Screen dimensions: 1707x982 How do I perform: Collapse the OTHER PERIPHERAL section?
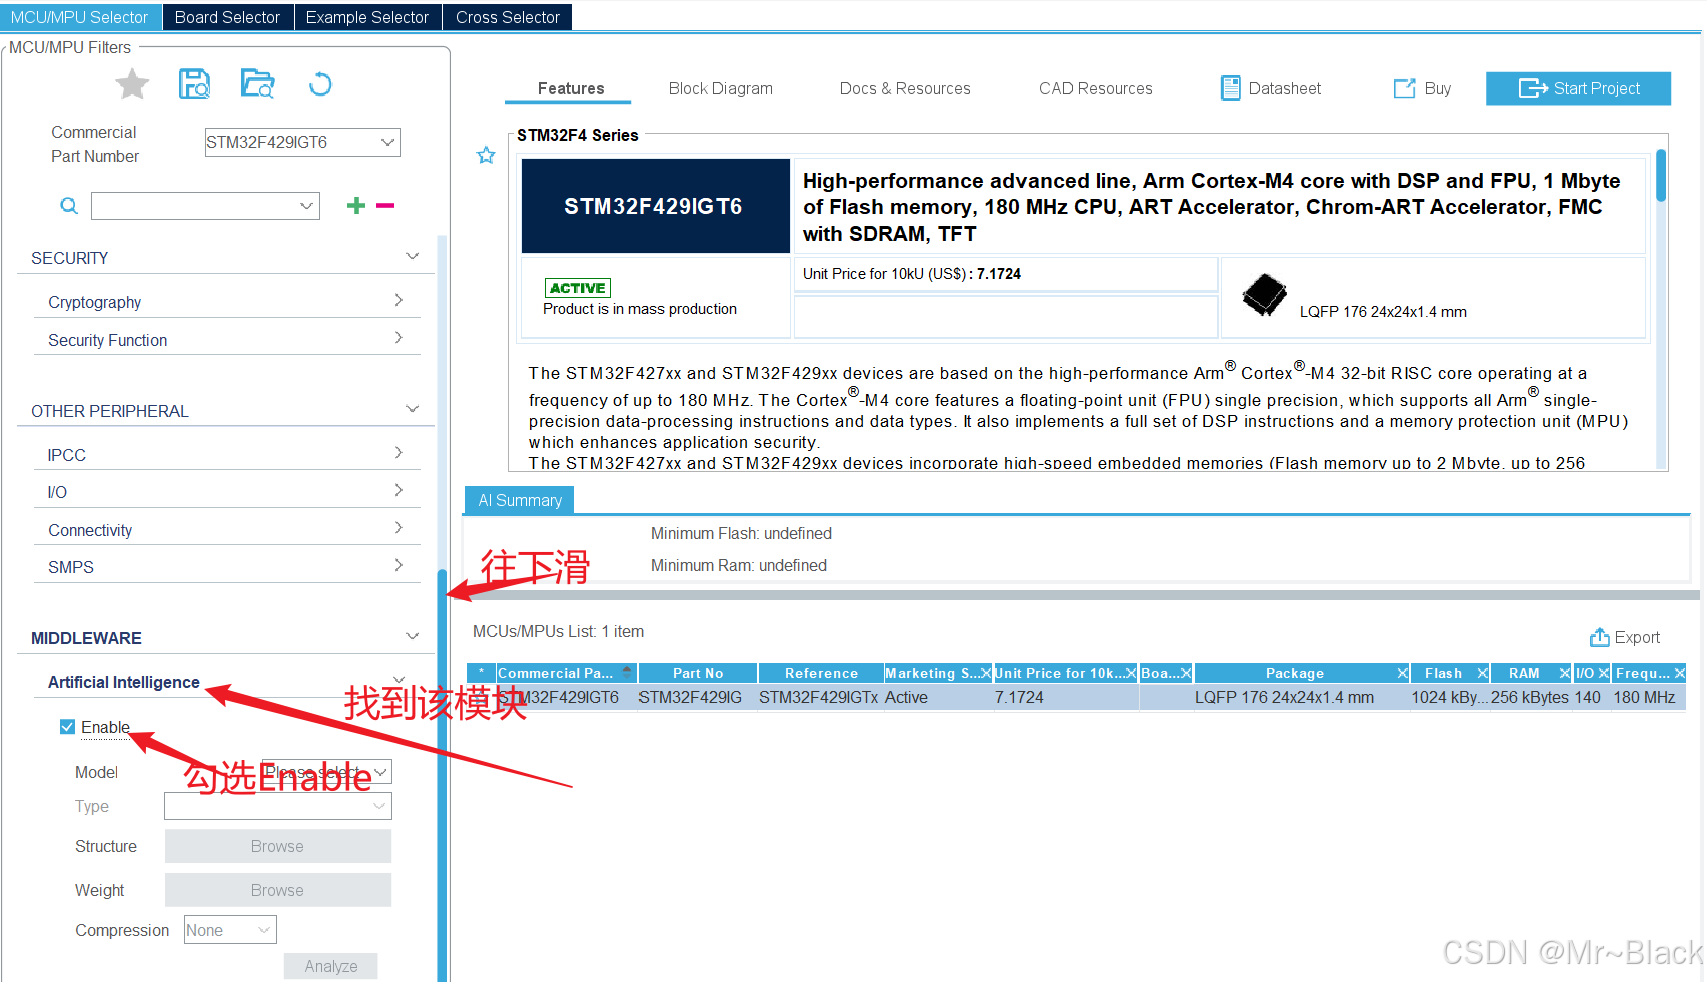tap(412, 409)
